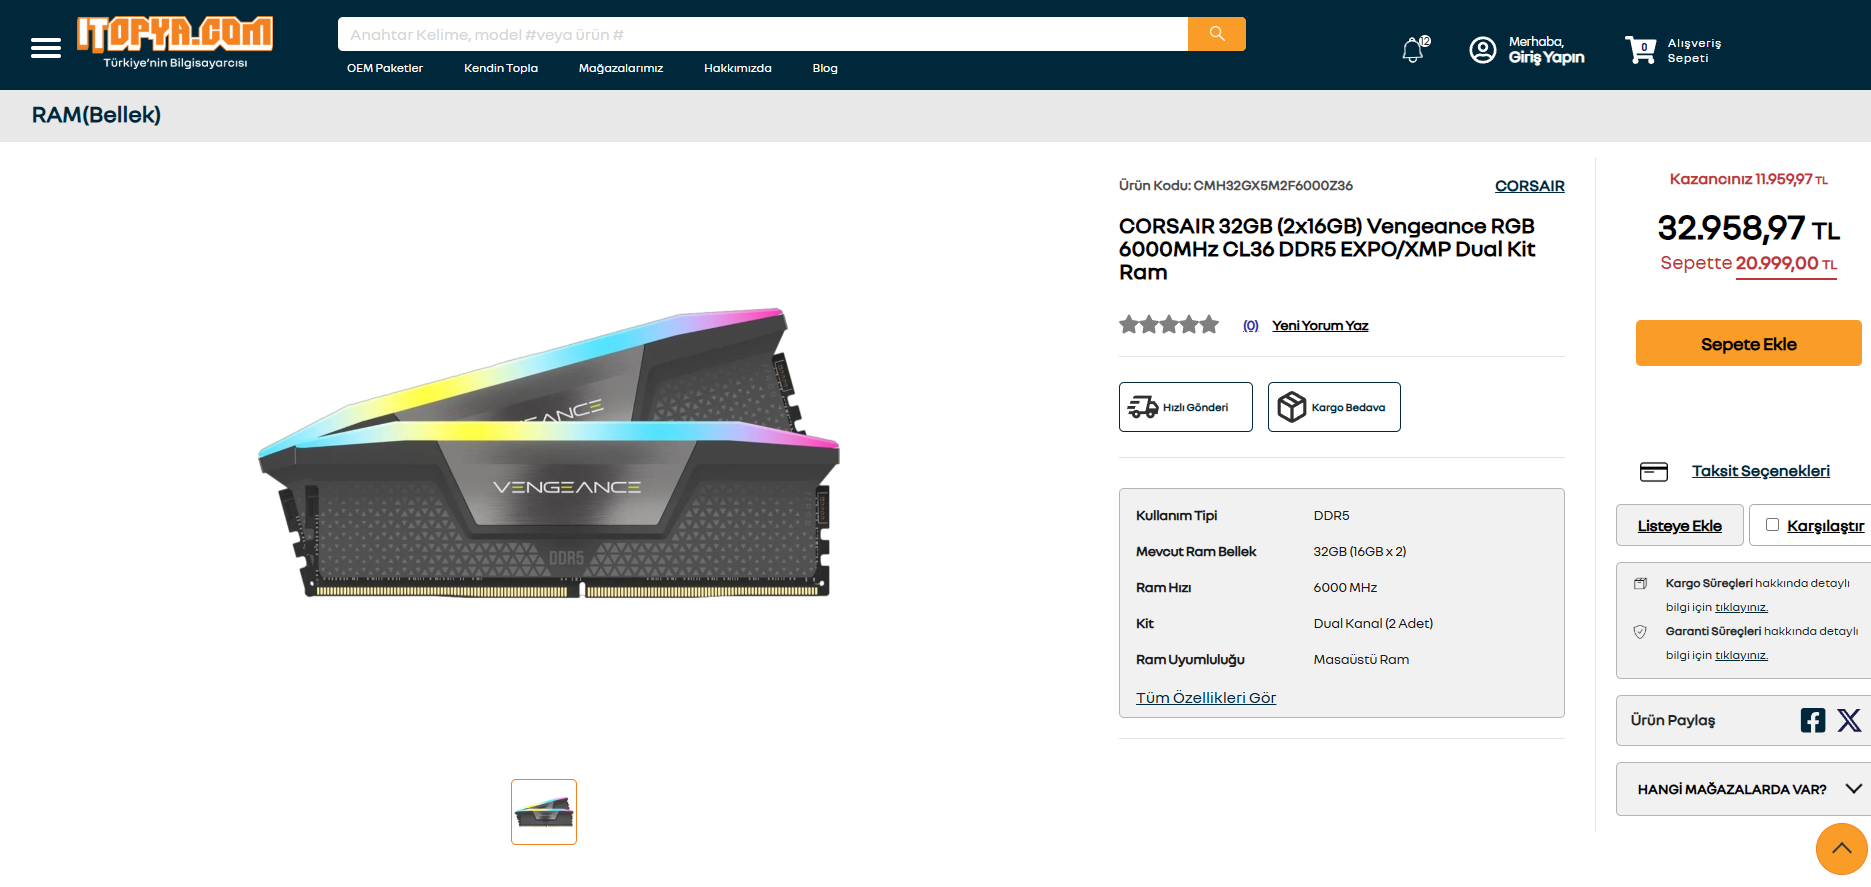1871x887 pixels.
Task: Click the Masaüstü Ram spec value
Action: (x=1361, y=660)
